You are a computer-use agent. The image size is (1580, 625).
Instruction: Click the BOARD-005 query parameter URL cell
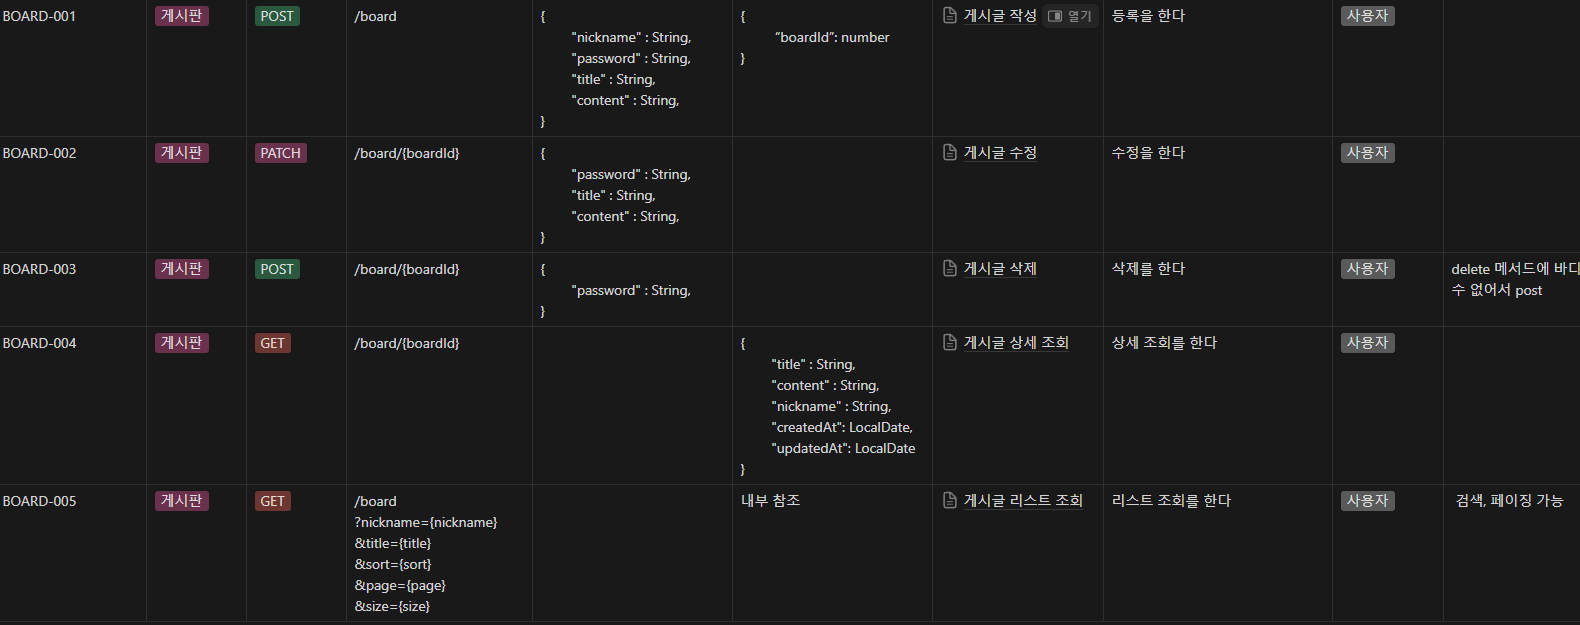point(425,554)
